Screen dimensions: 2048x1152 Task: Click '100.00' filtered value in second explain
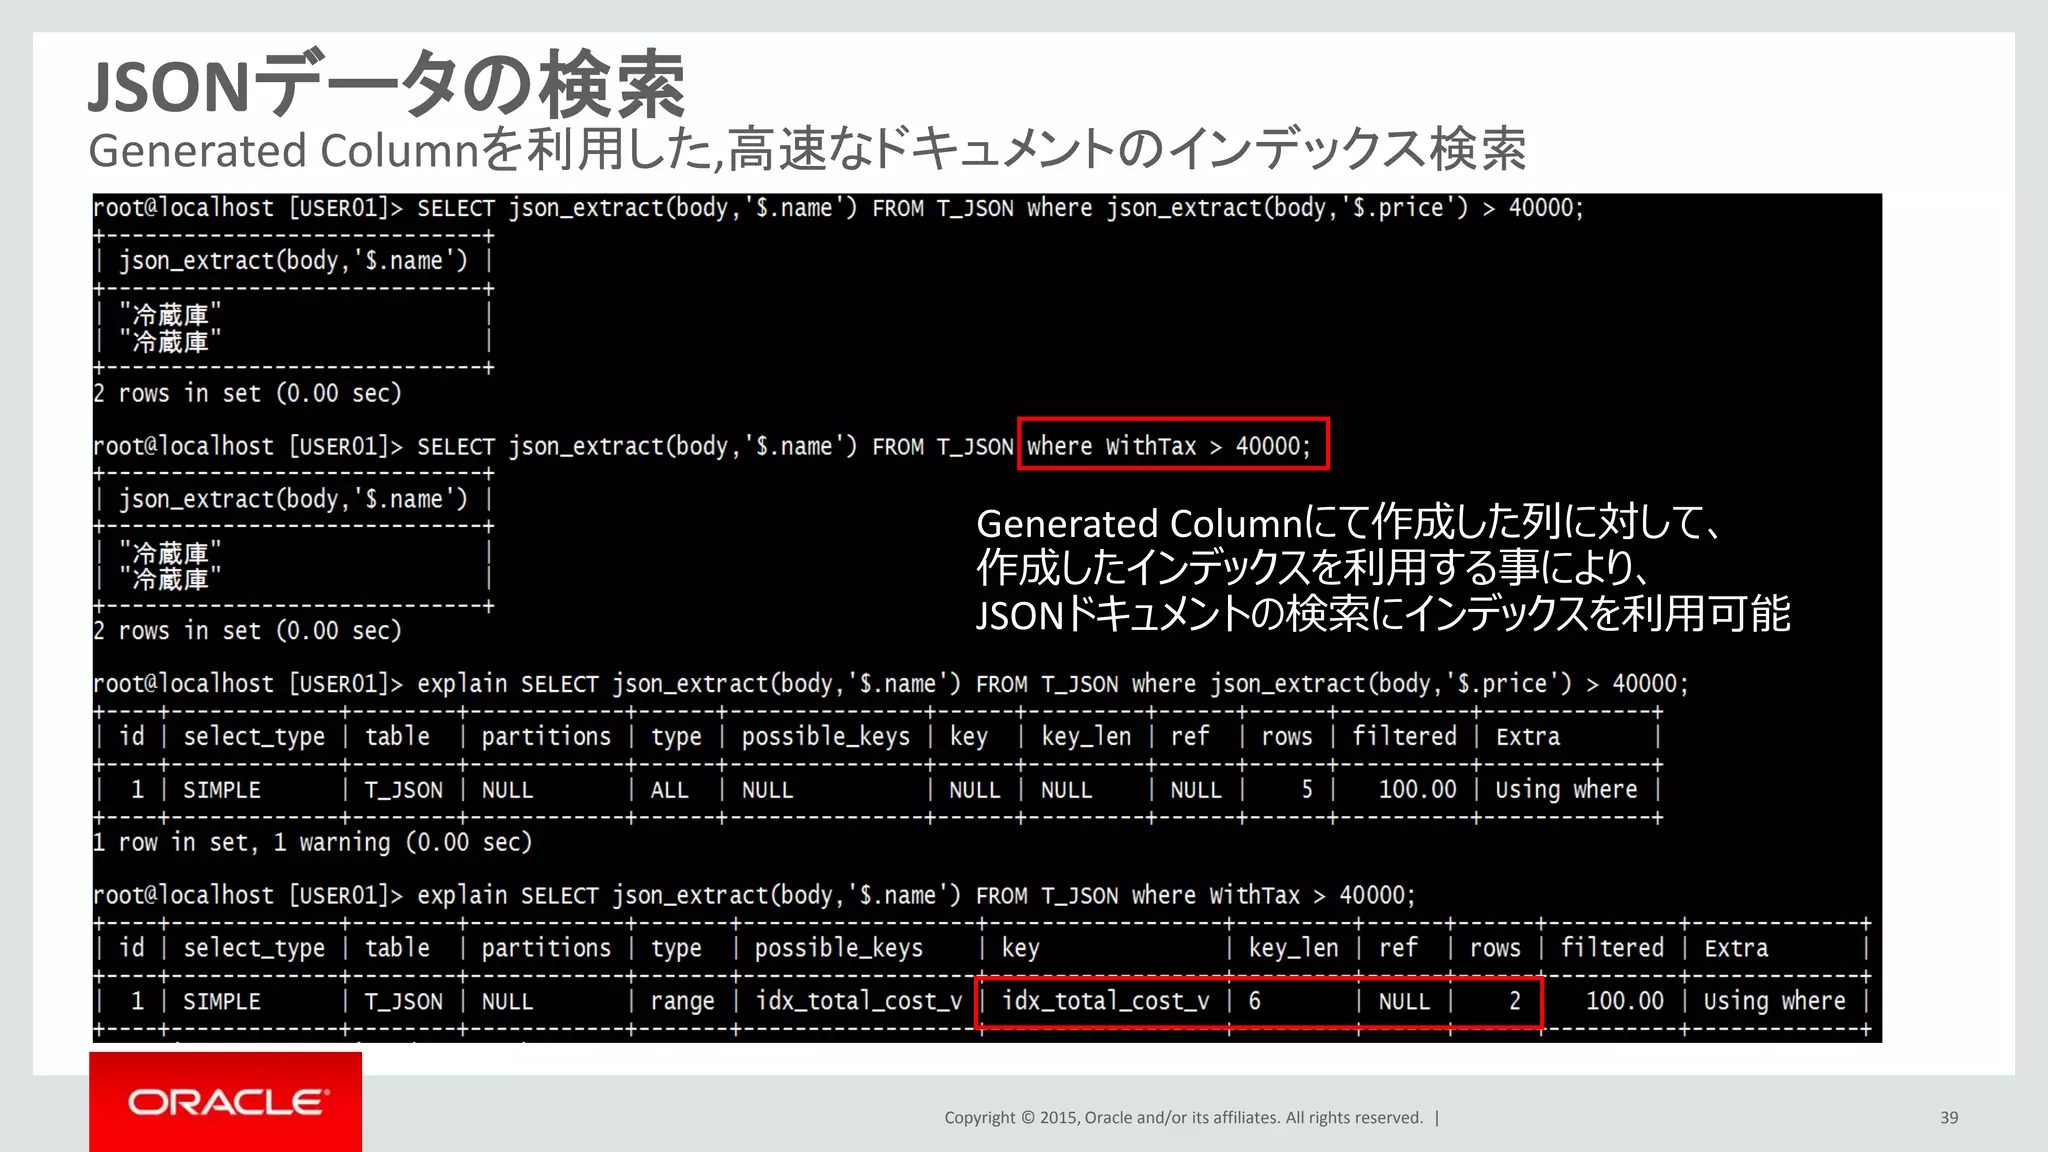[1624, 1001]
